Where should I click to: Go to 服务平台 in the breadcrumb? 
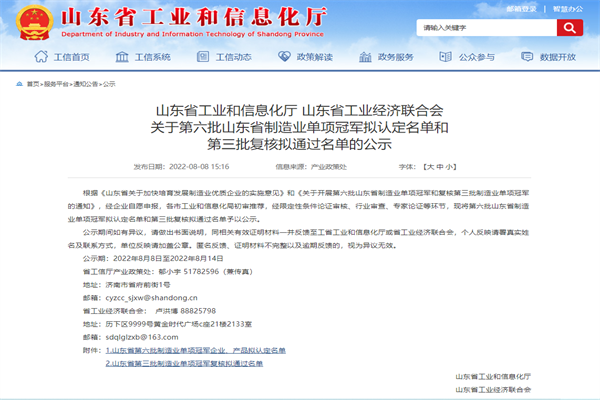click(56, 84)
